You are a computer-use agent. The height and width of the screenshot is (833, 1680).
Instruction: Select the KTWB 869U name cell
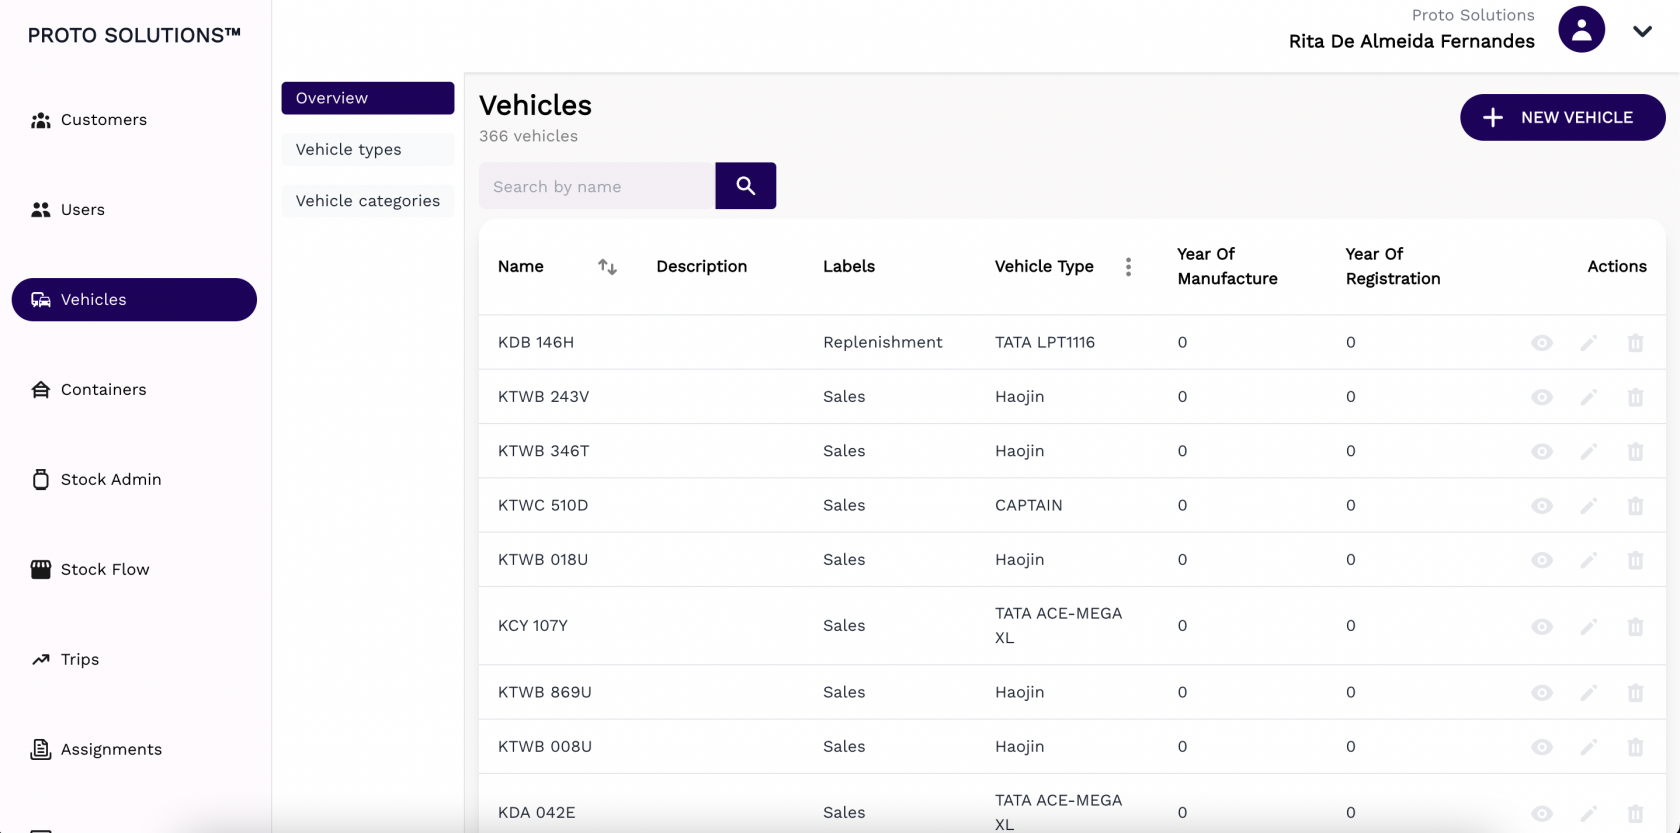click(x=544, y=692)
